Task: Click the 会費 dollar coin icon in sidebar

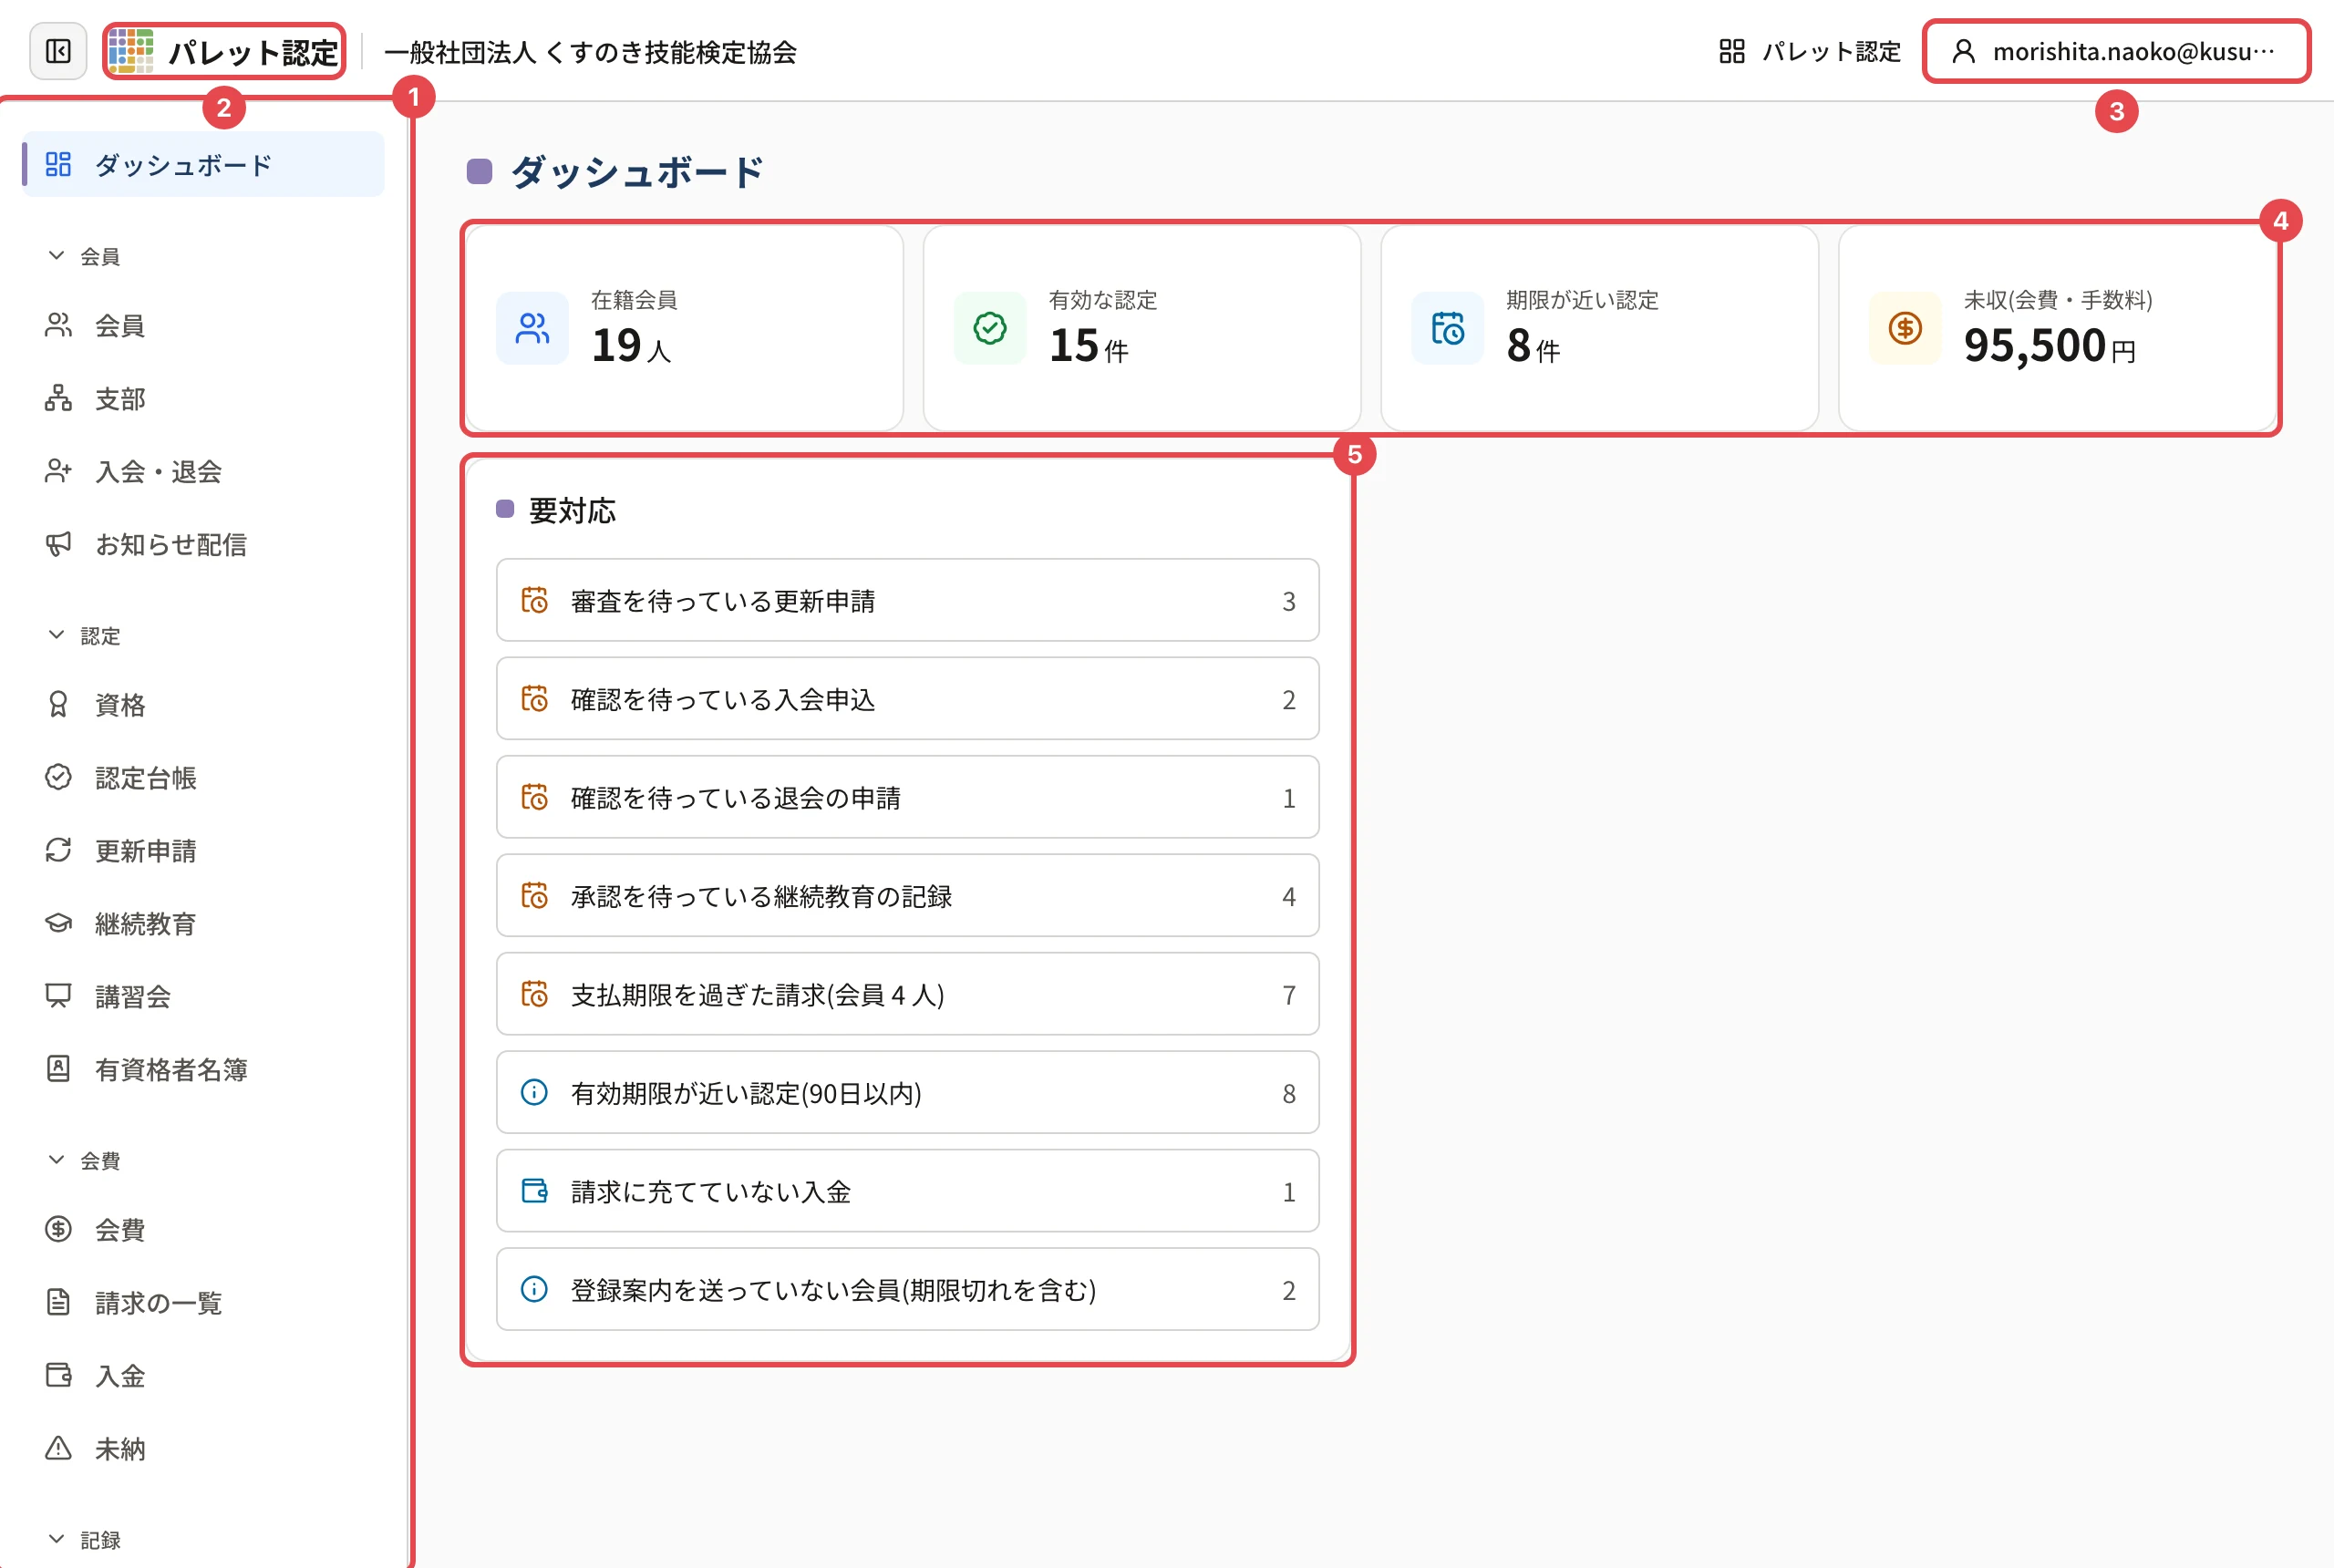Action: tap(58, 1229)
